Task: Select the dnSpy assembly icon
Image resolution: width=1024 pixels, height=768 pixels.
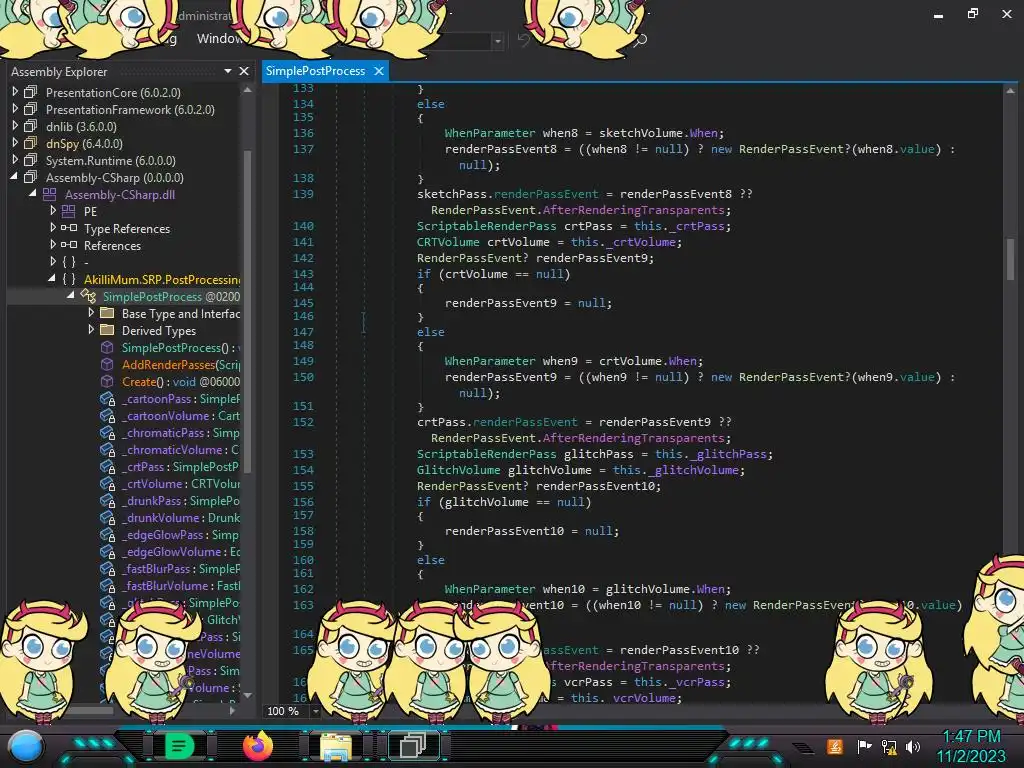Action: click(x=31, y=143)
